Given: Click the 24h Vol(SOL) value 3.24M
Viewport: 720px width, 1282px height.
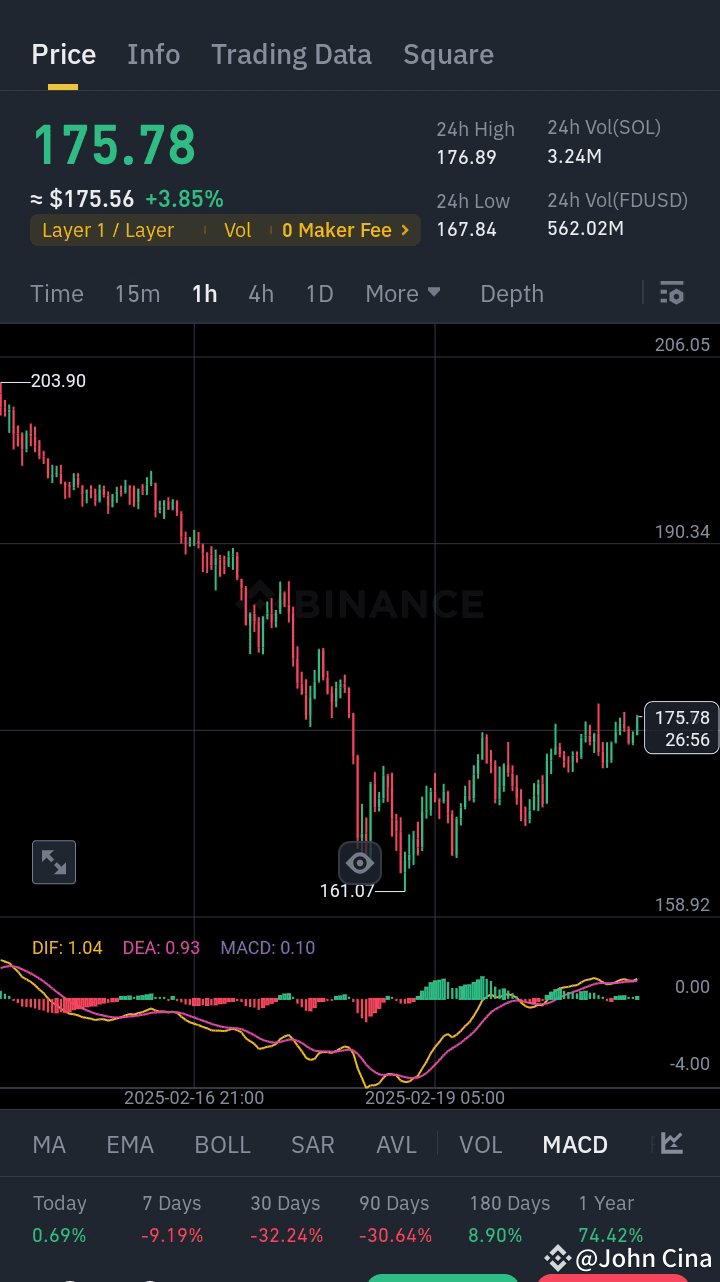Looking at the screenshot, I should (574, 156).
